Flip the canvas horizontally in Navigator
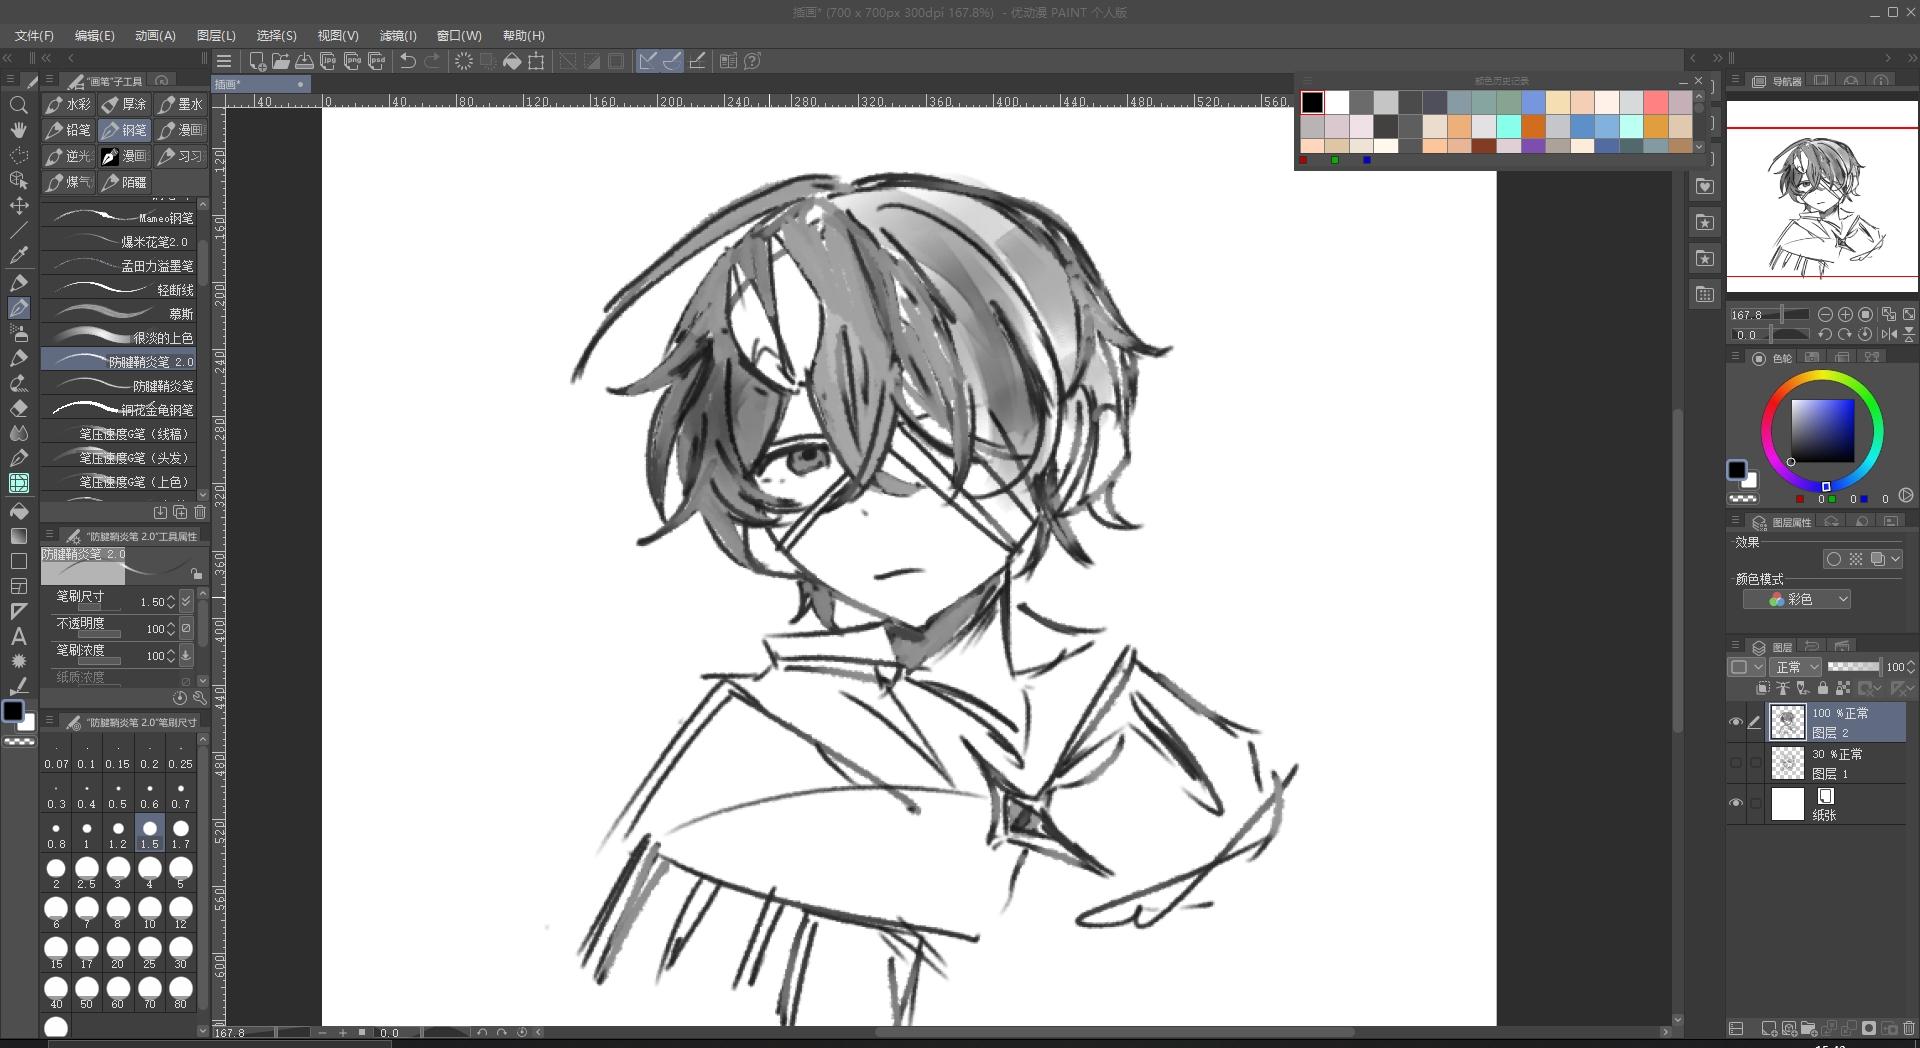Screen dimensions: 1920x1048 [x=1889, y=335]
